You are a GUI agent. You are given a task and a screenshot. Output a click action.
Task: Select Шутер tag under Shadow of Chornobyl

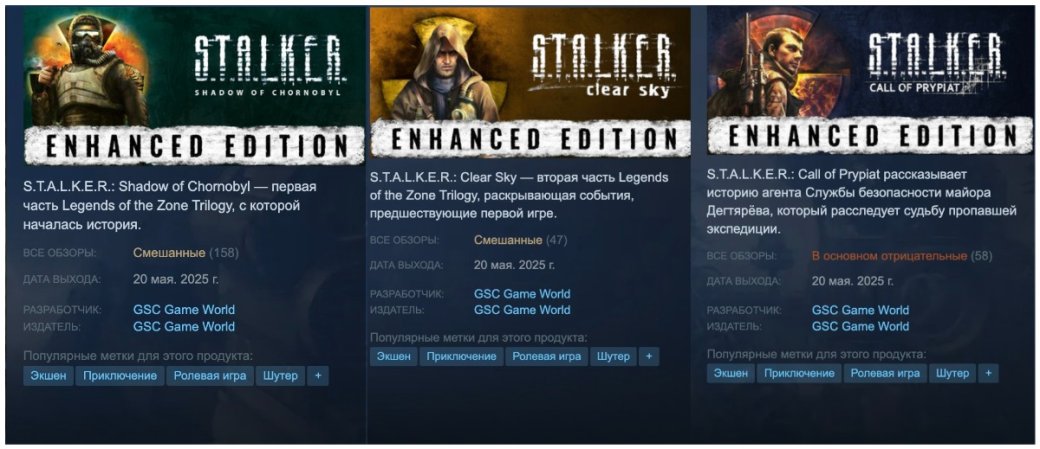tap(281, 376)
